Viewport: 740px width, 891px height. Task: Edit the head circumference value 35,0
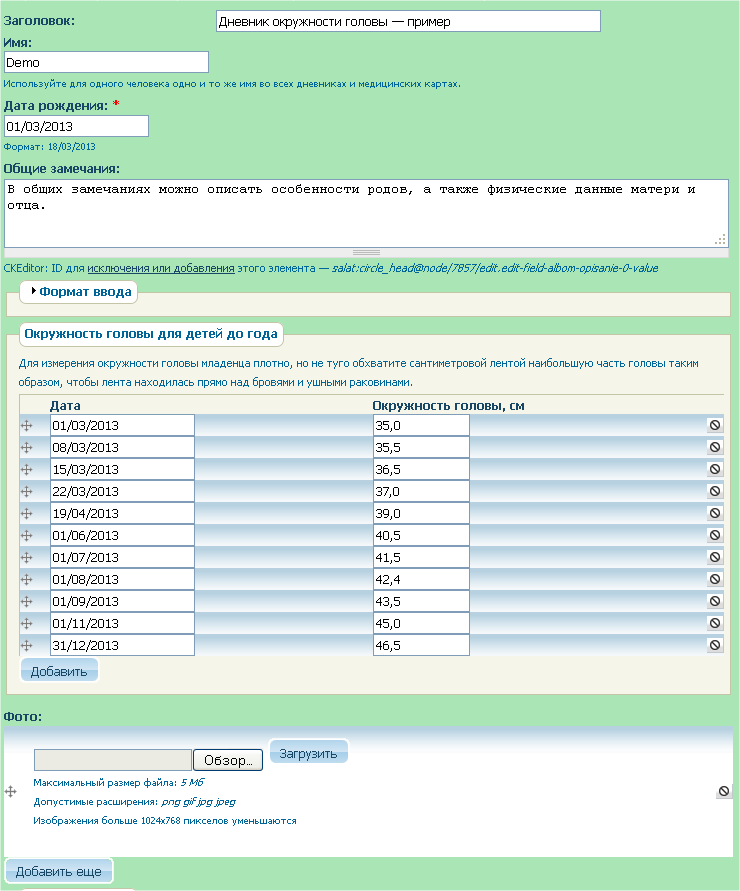point(421,426)
